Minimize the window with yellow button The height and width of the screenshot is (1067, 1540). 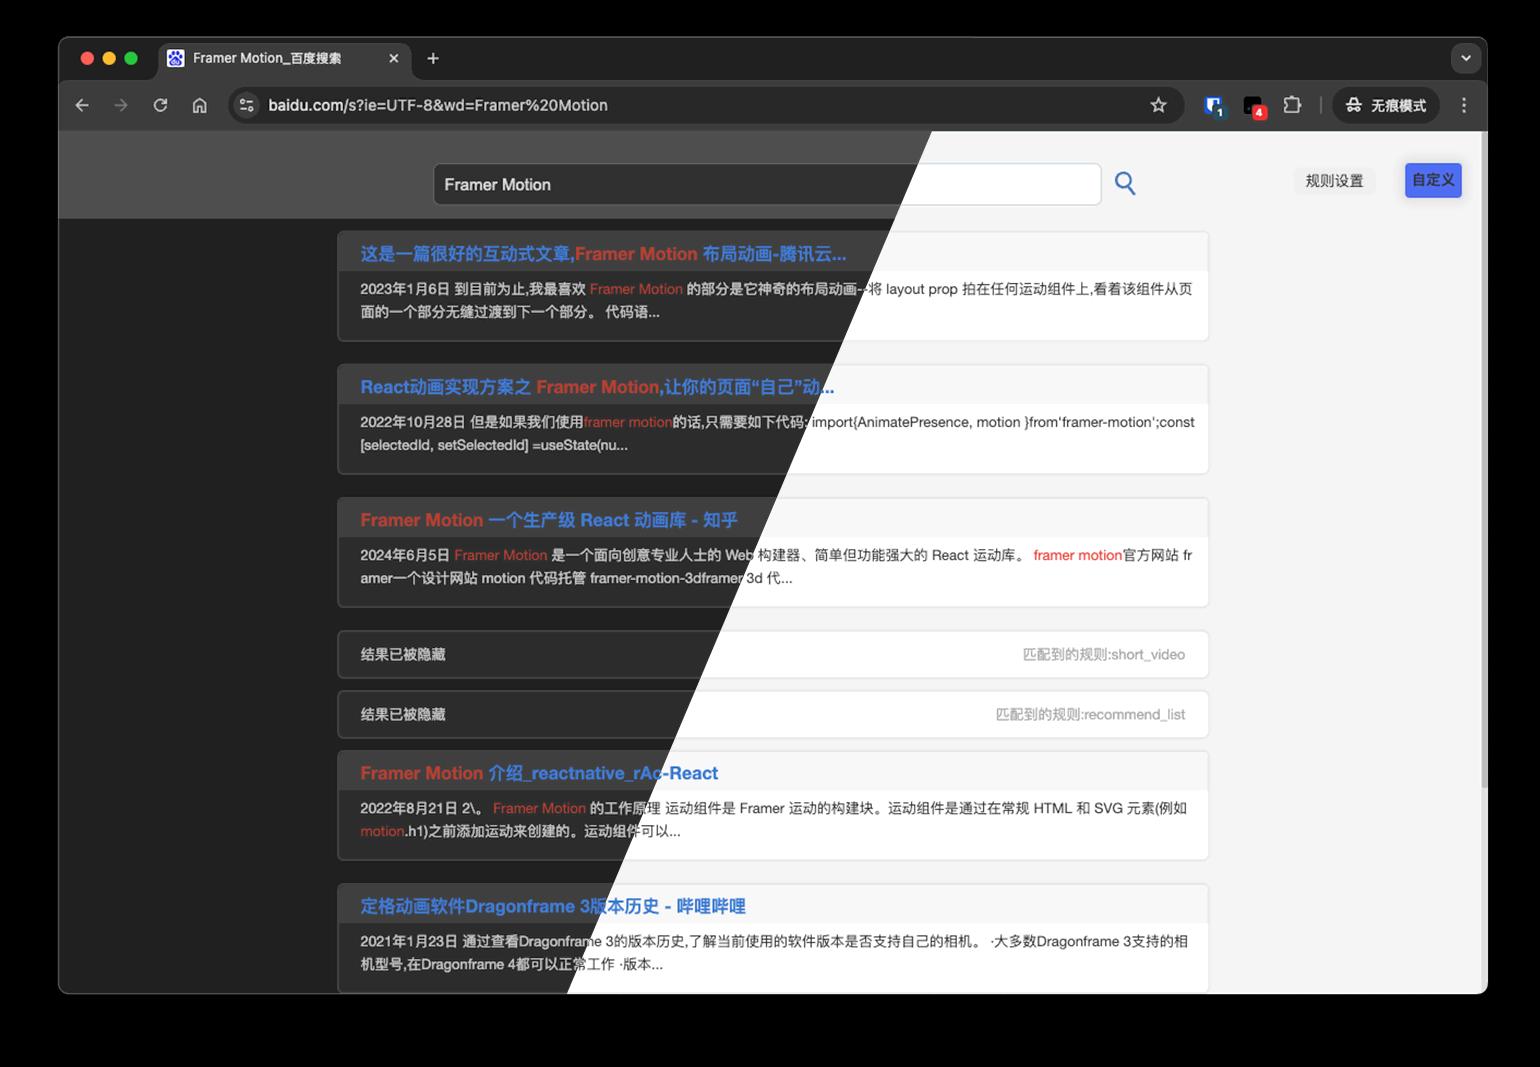pyautogui.click(x=109, y=58)
